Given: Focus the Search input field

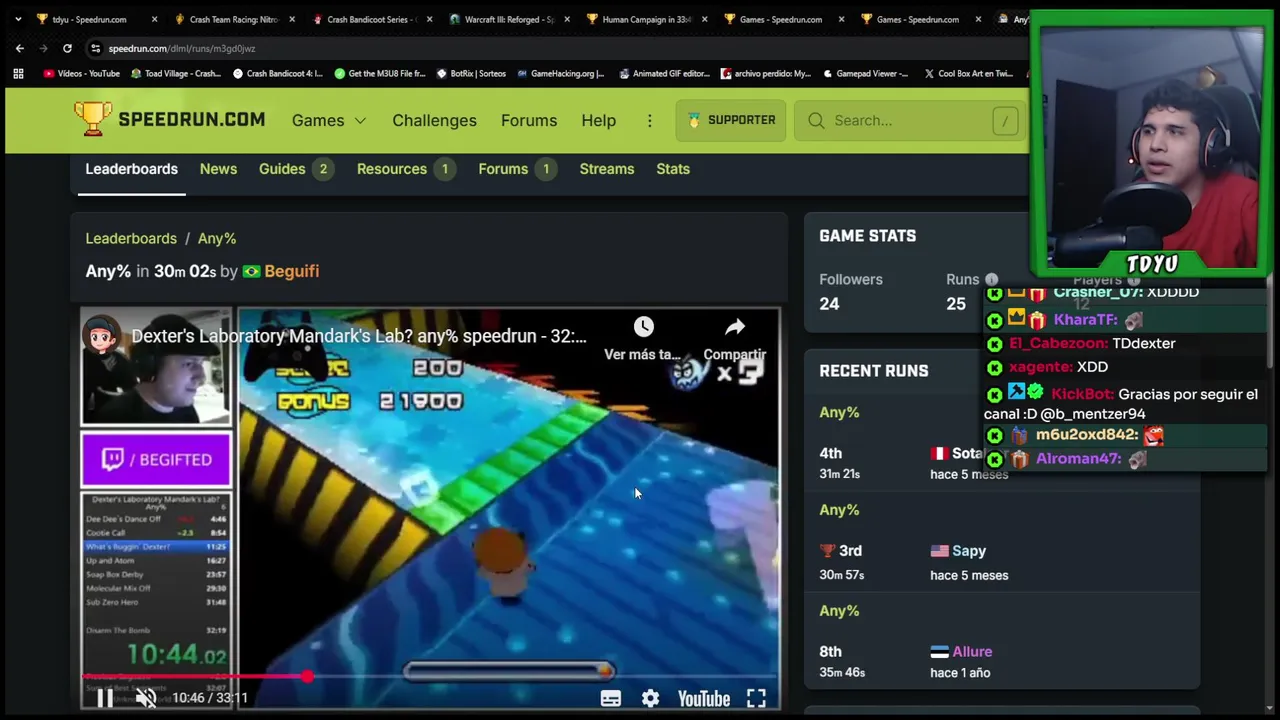Looking at the screenshot, I should (908, 120).
